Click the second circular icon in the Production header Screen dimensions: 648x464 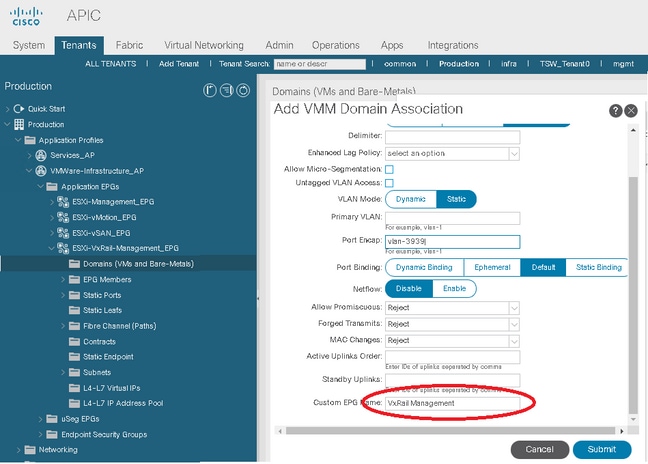[x=226, y=90]
